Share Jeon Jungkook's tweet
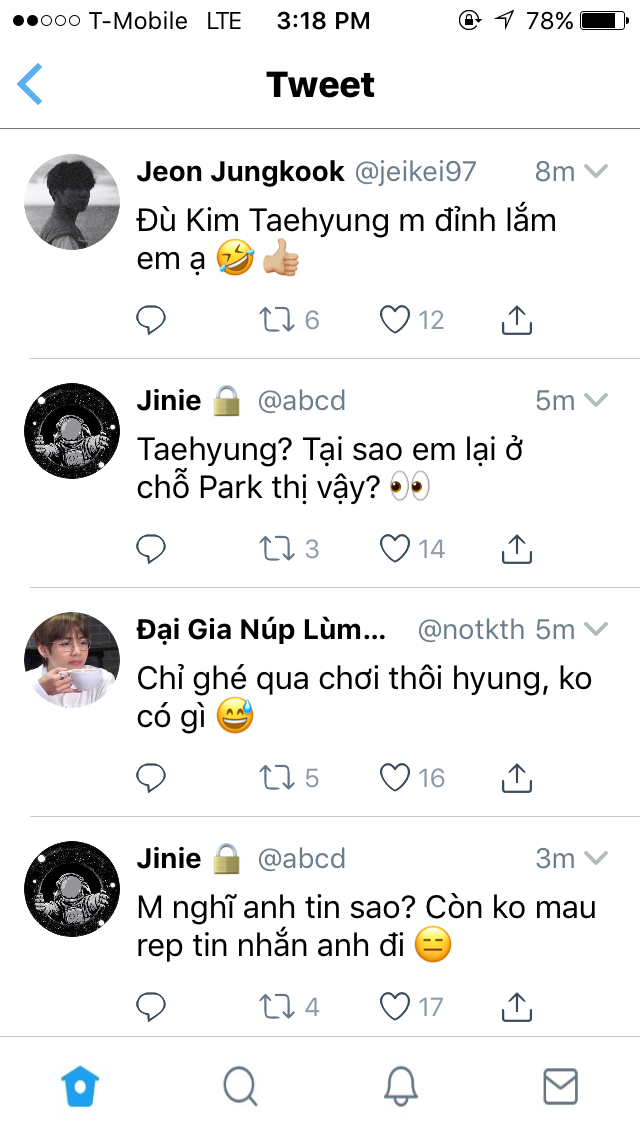 coord(515,320)
